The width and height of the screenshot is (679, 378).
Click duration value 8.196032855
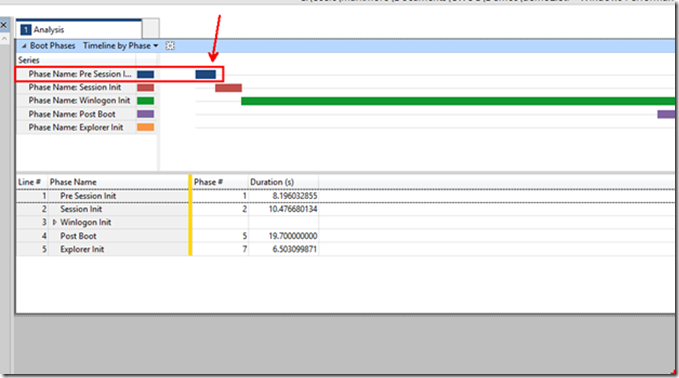coord(294,196)
